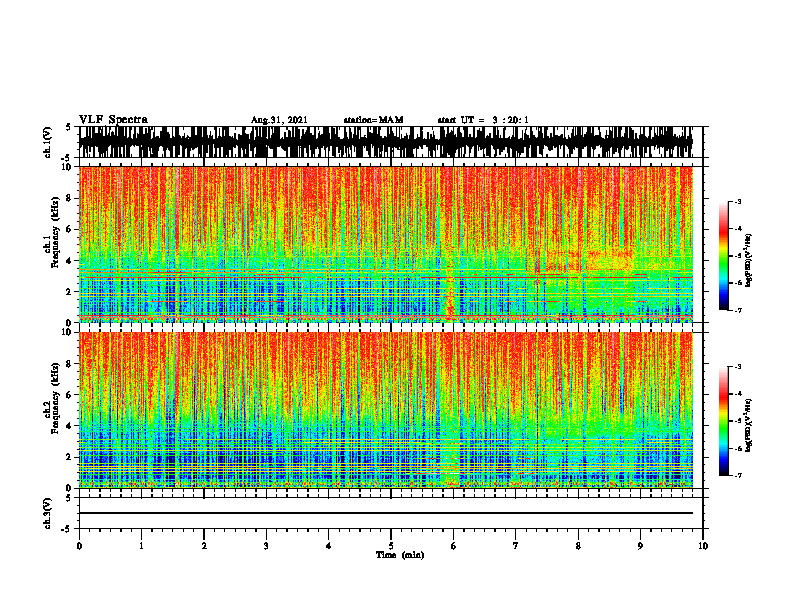
Task: Click the log(PSD) label beside the ch.2 color scale
Action: (x=749, y=425)
